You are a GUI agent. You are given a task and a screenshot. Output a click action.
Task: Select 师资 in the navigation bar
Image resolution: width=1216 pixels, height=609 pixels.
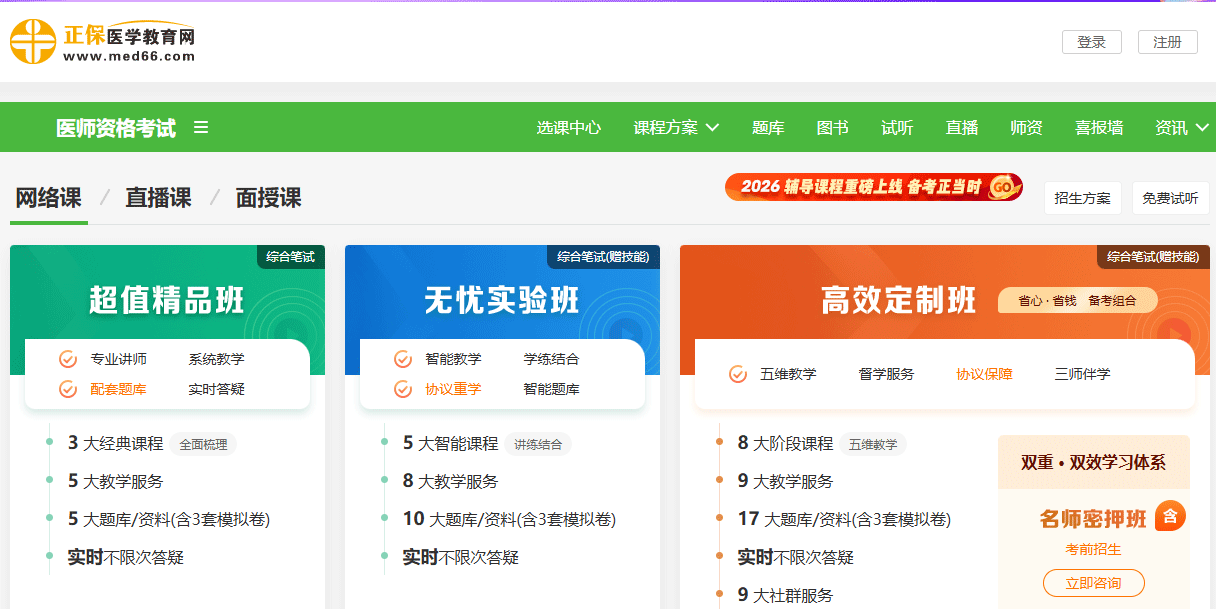point(1026,127)
